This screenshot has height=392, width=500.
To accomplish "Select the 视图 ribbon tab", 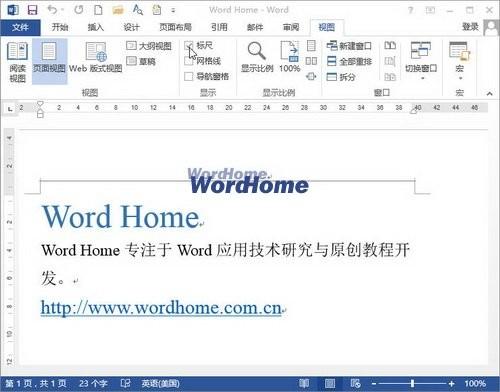I will (x=327, y=27).
